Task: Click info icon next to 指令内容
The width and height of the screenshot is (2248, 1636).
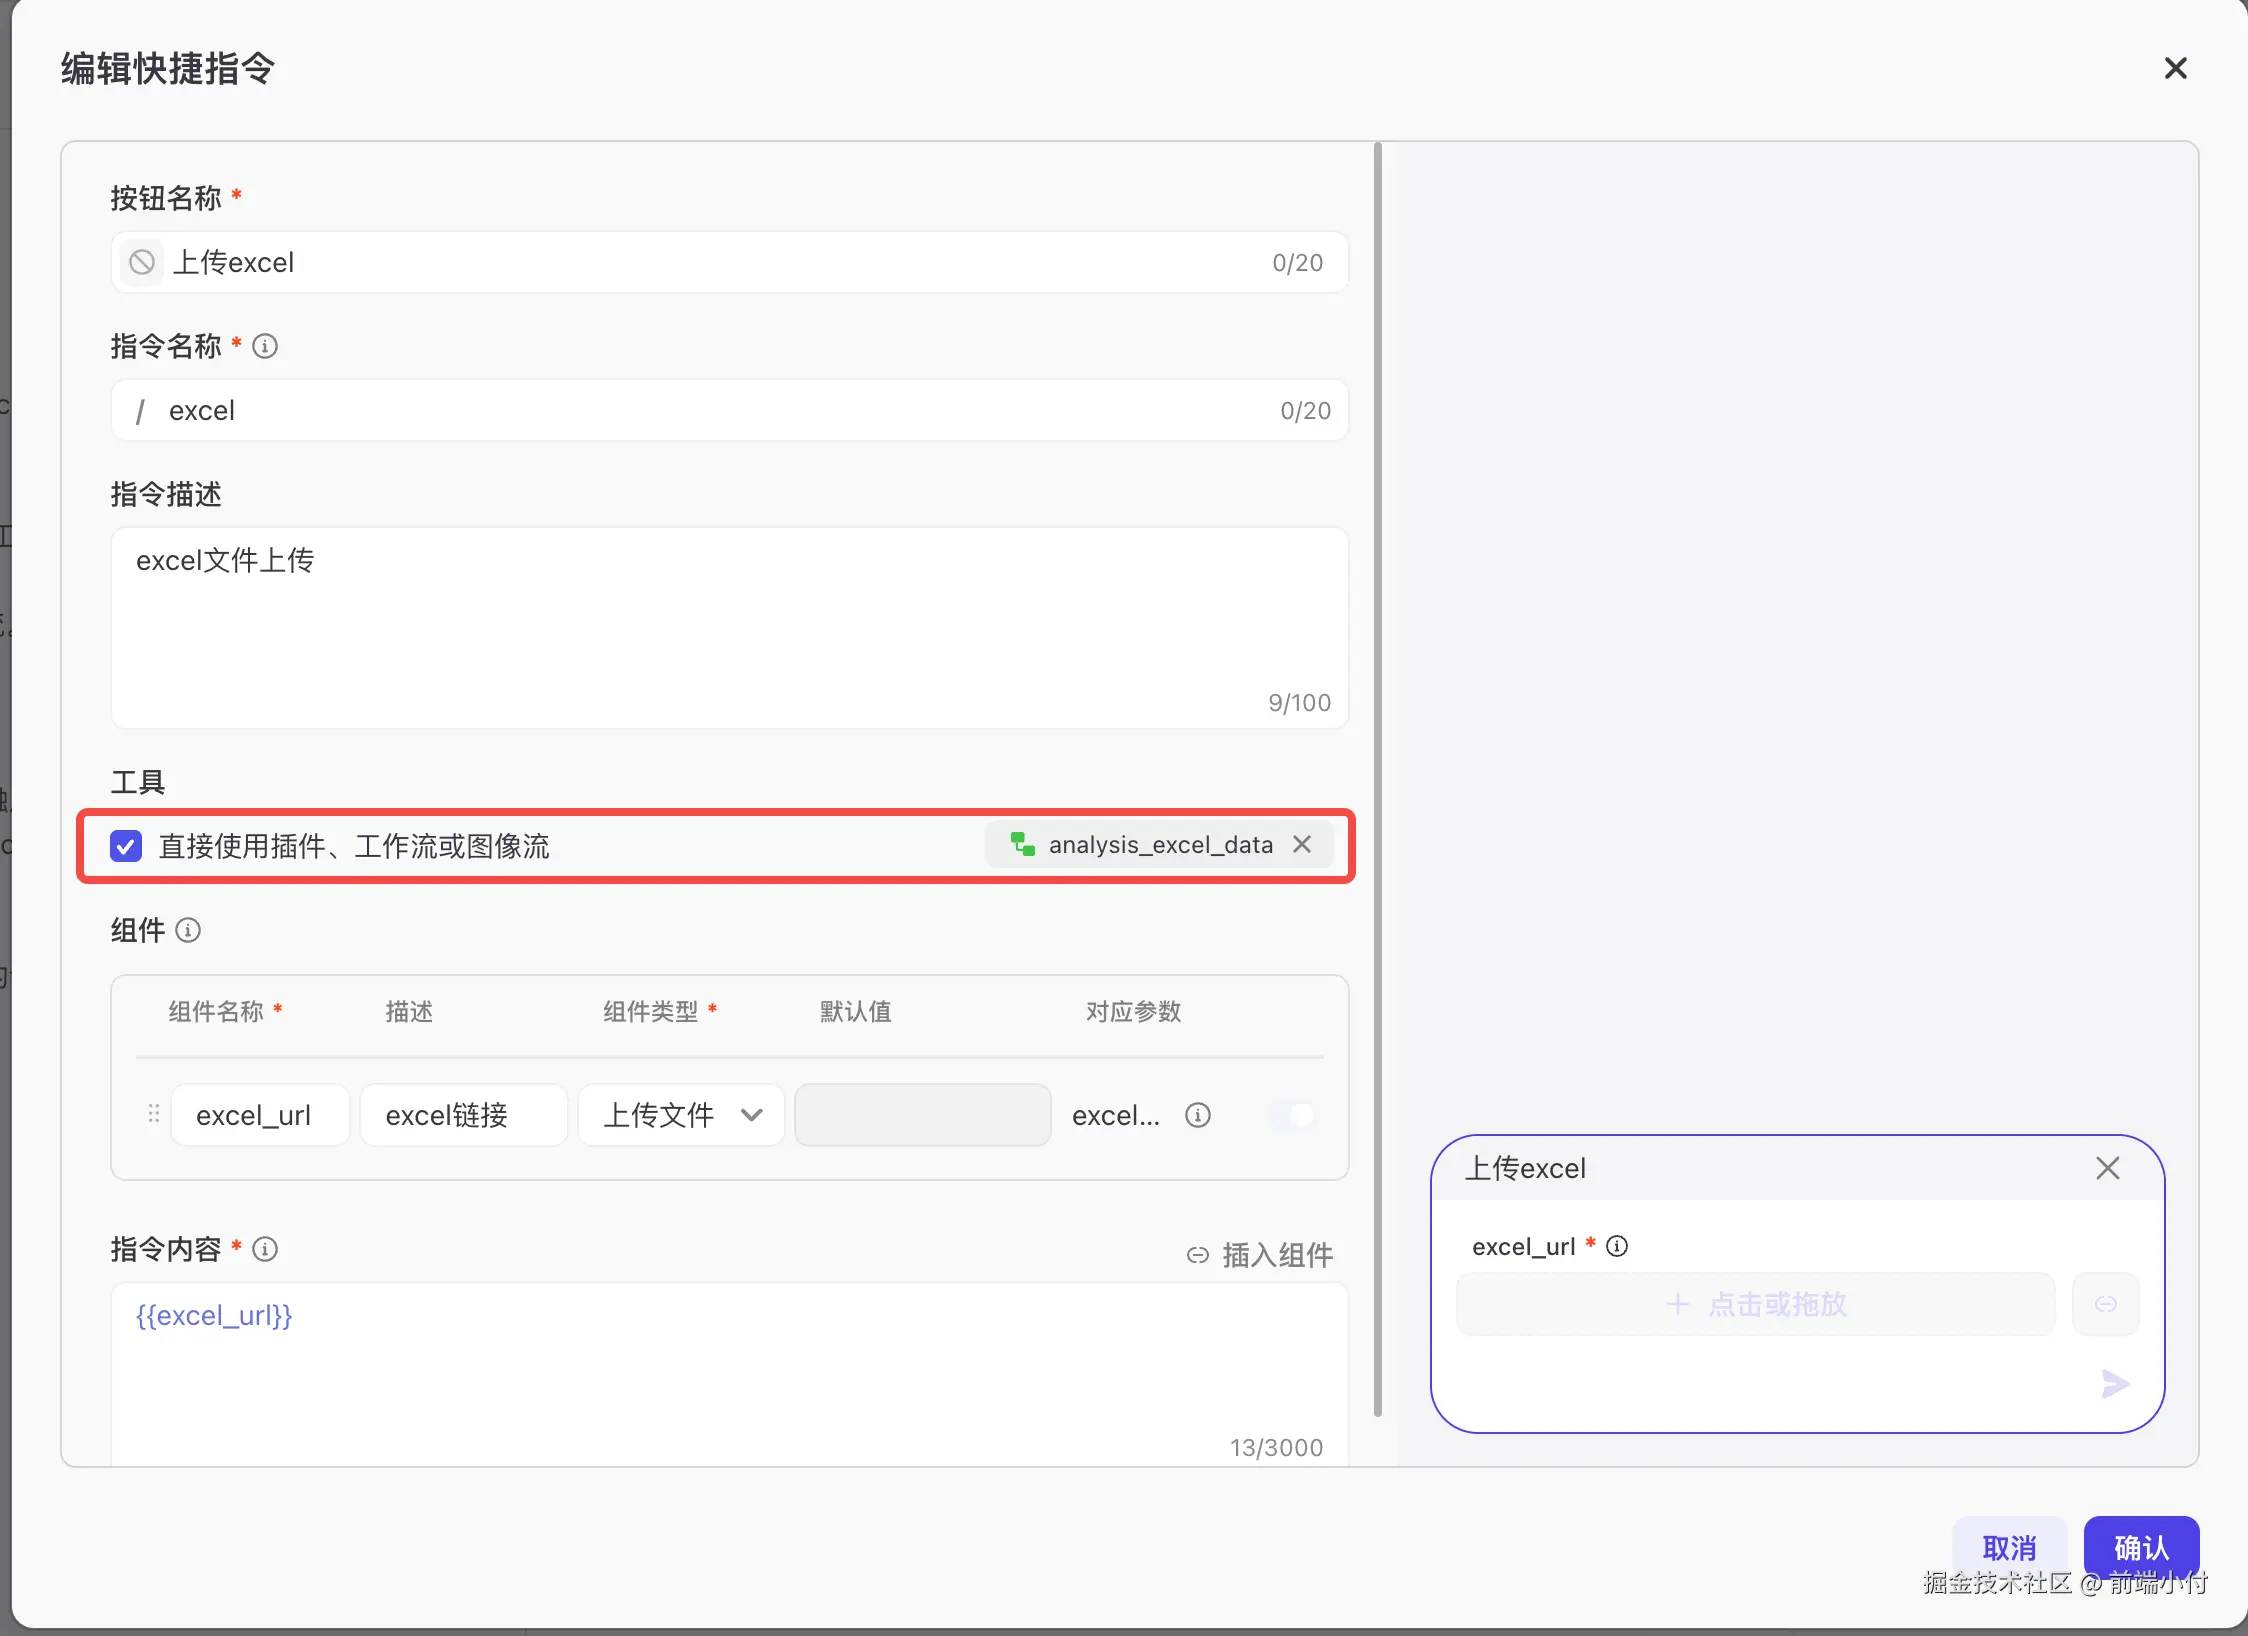Action: (265, 1249)
